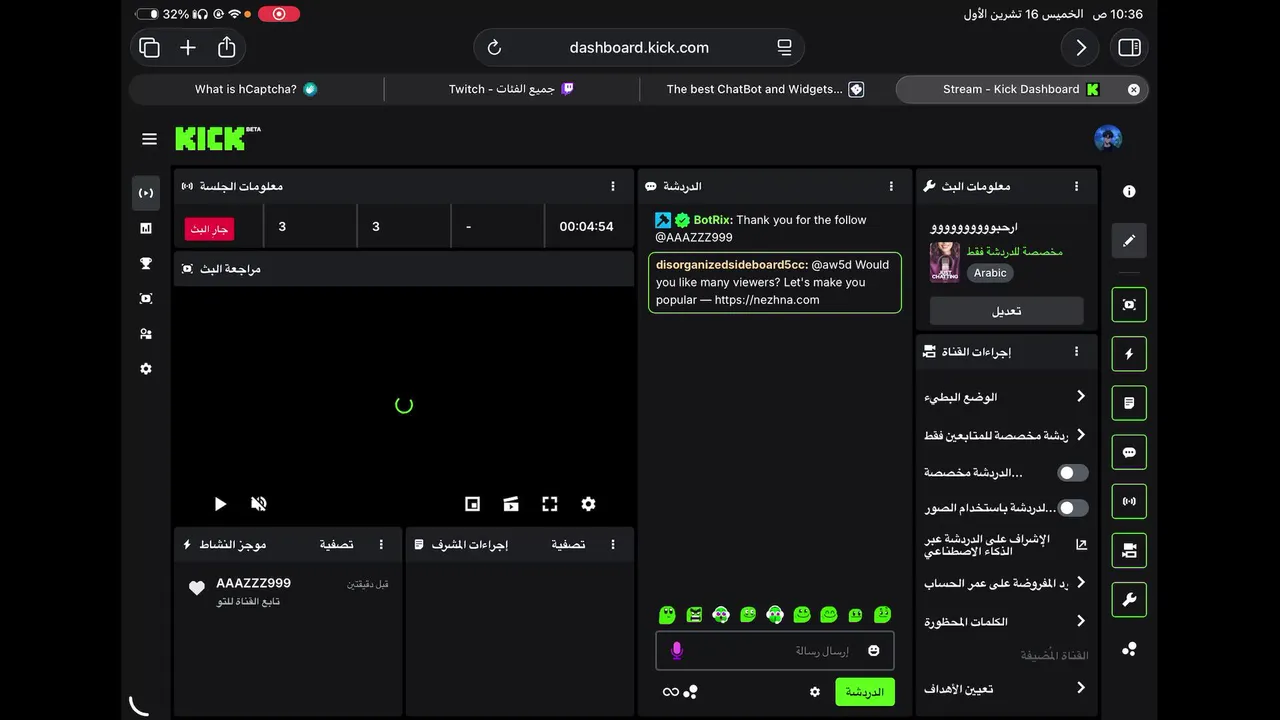Open stream preview player settings gear
This screenshot has width=1280, height=720.
click(588, 504)
